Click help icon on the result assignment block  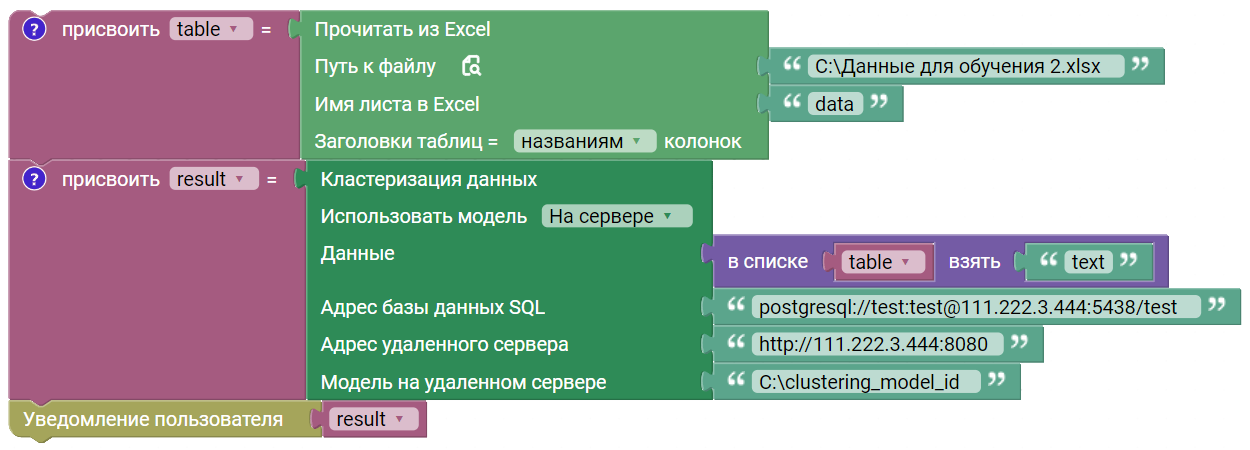tap(34, 180)
